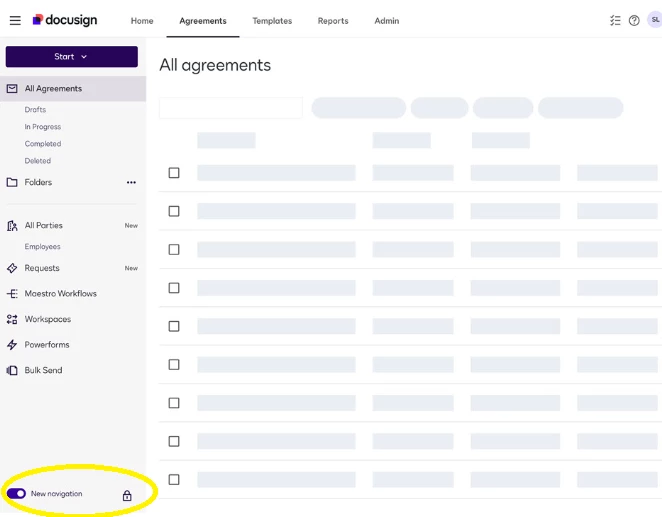Click the Requests ticket icon
This screenshot has height=517, width=662.
(12, 268)
